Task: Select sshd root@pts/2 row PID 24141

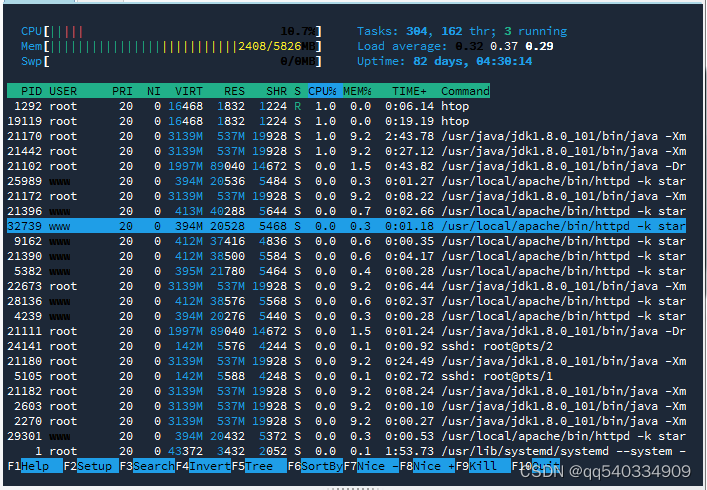Action: pyautogui.click(x=346, y=346)
